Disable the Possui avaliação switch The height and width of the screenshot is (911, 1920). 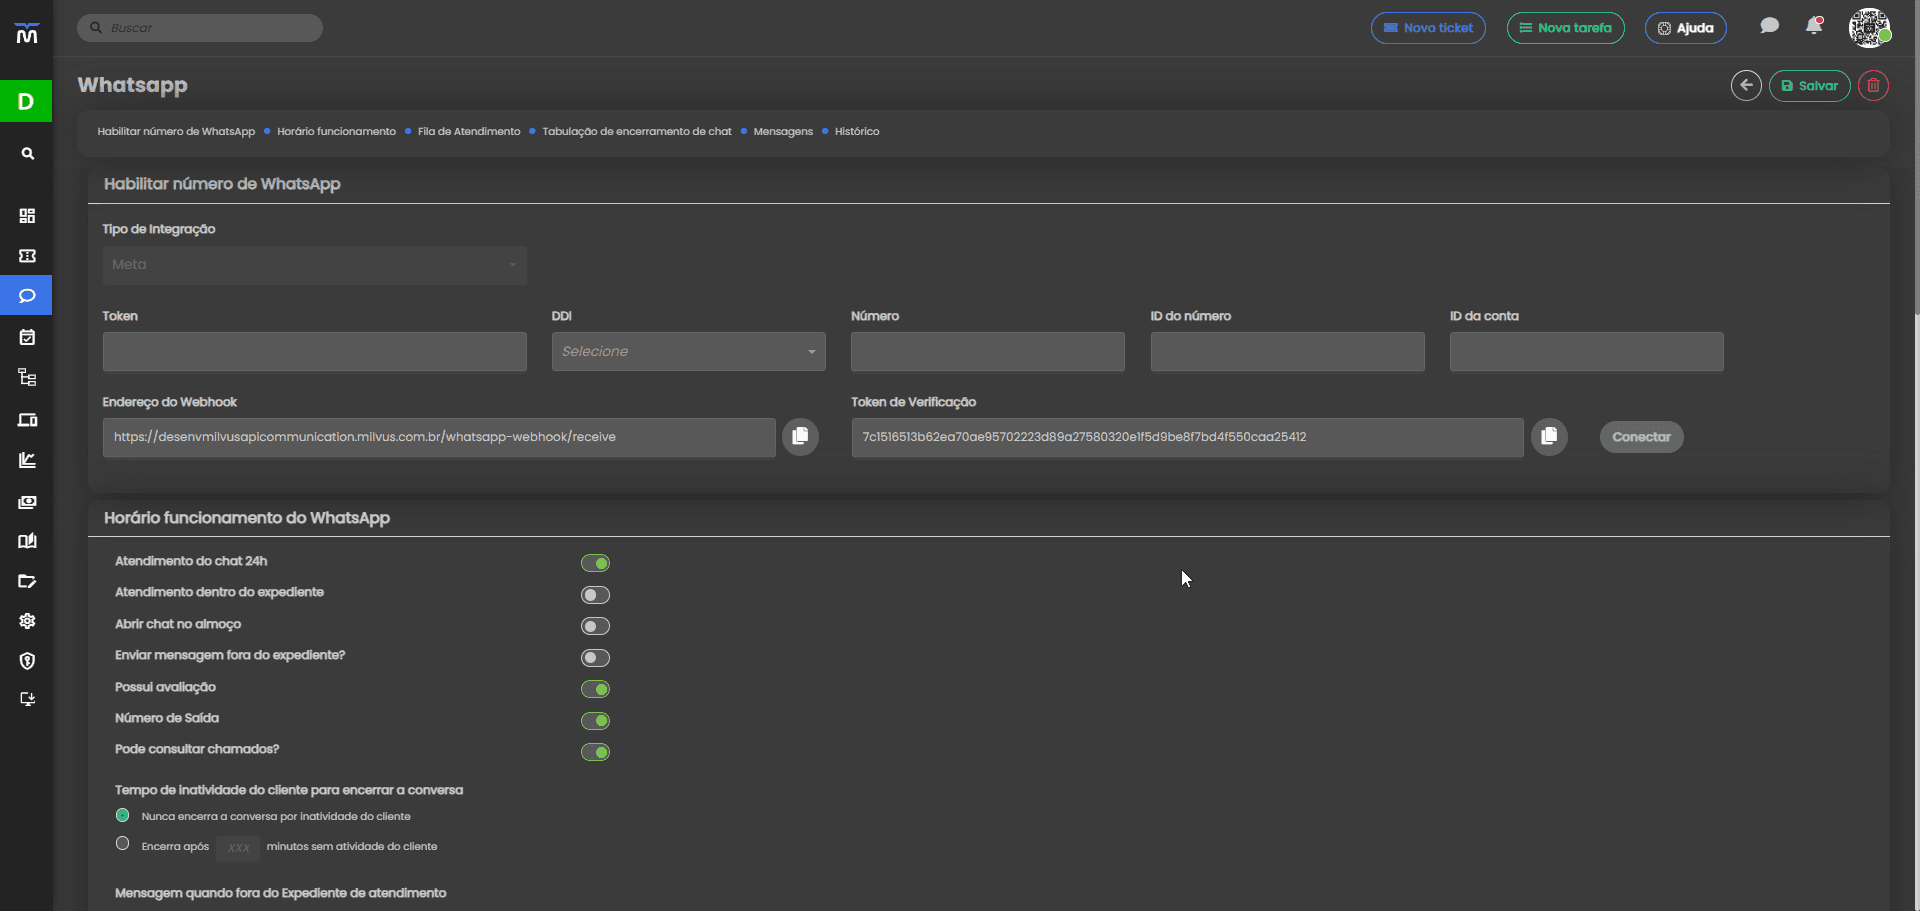tap(595, 689)
